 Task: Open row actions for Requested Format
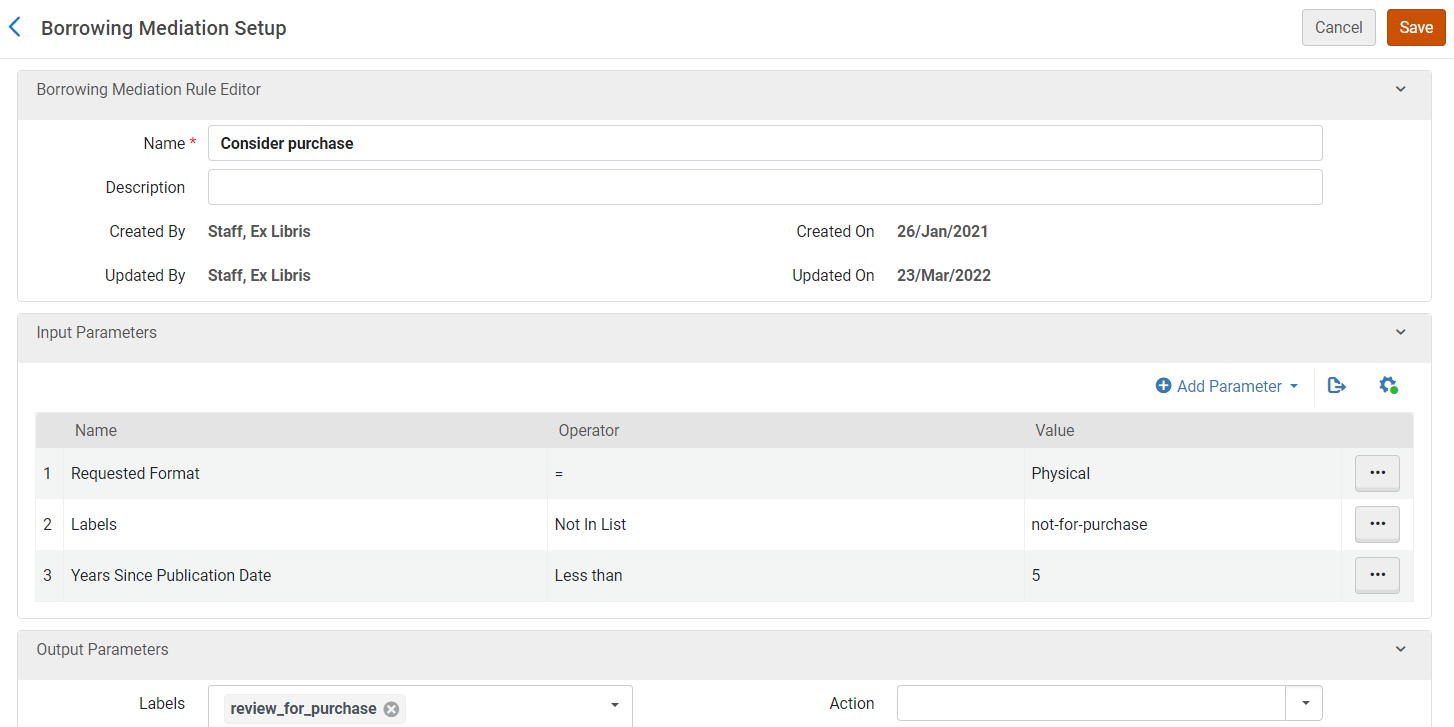(1376, 473)
